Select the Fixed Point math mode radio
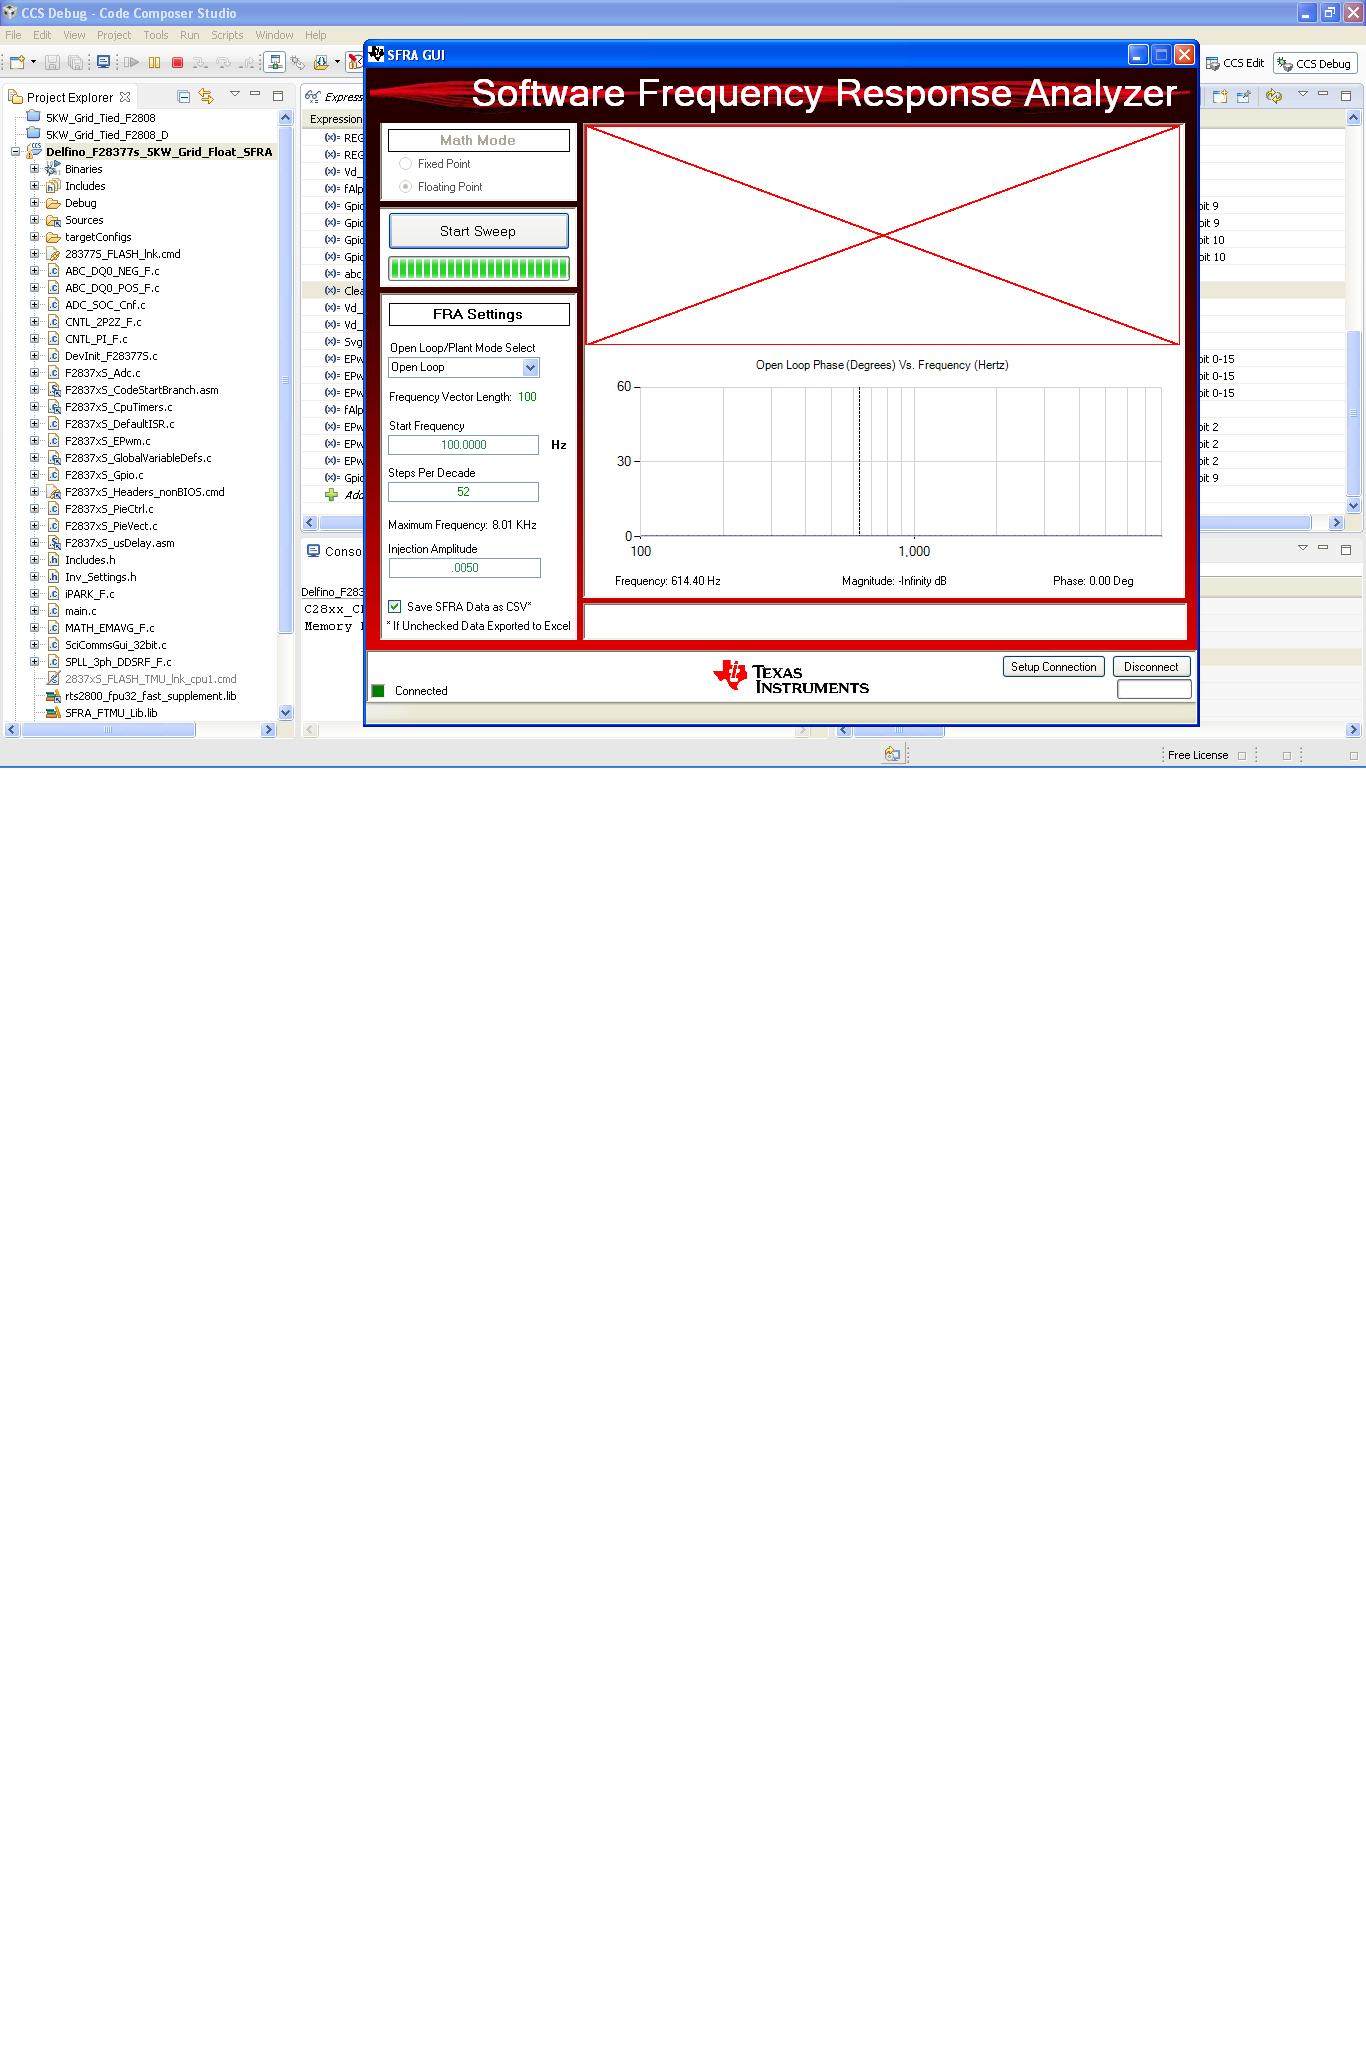Image resolution: width=1366 pixels, height=2048 pixels. [x=405, y=163]
